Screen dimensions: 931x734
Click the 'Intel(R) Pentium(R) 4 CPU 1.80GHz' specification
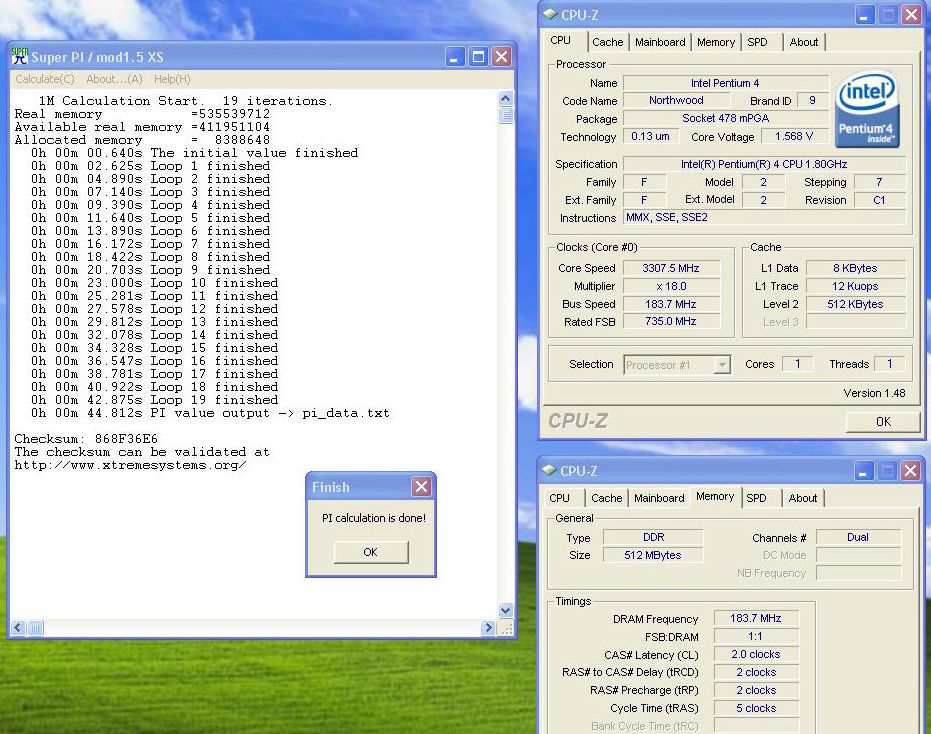[x=764, y=164]
